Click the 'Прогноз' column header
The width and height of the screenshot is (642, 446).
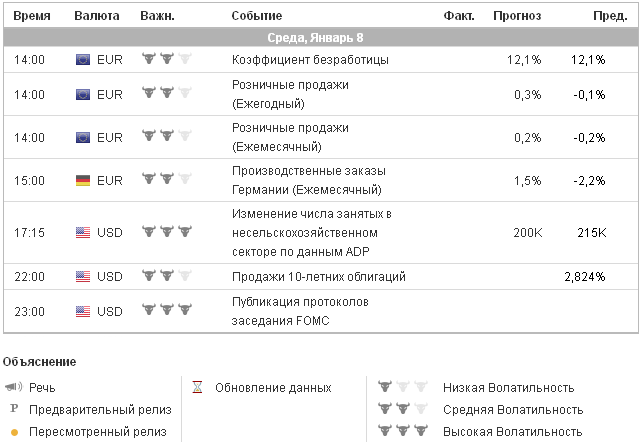click(517, 16)
